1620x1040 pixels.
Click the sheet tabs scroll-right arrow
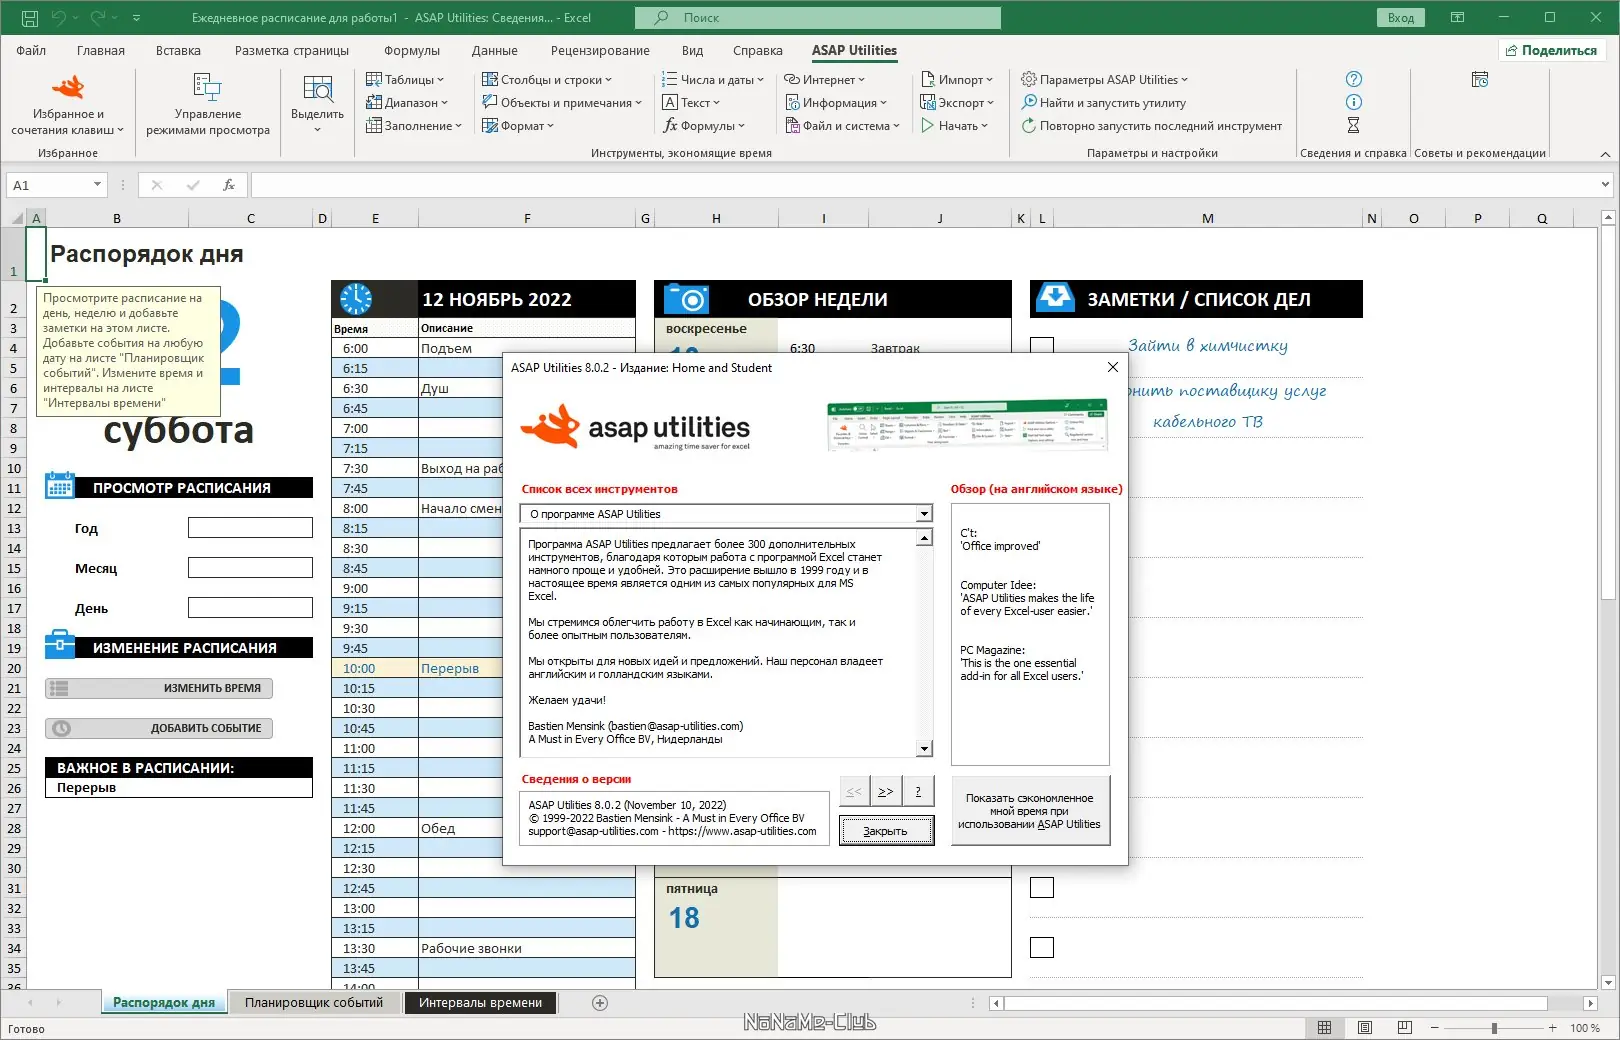tap(59, 1003)
